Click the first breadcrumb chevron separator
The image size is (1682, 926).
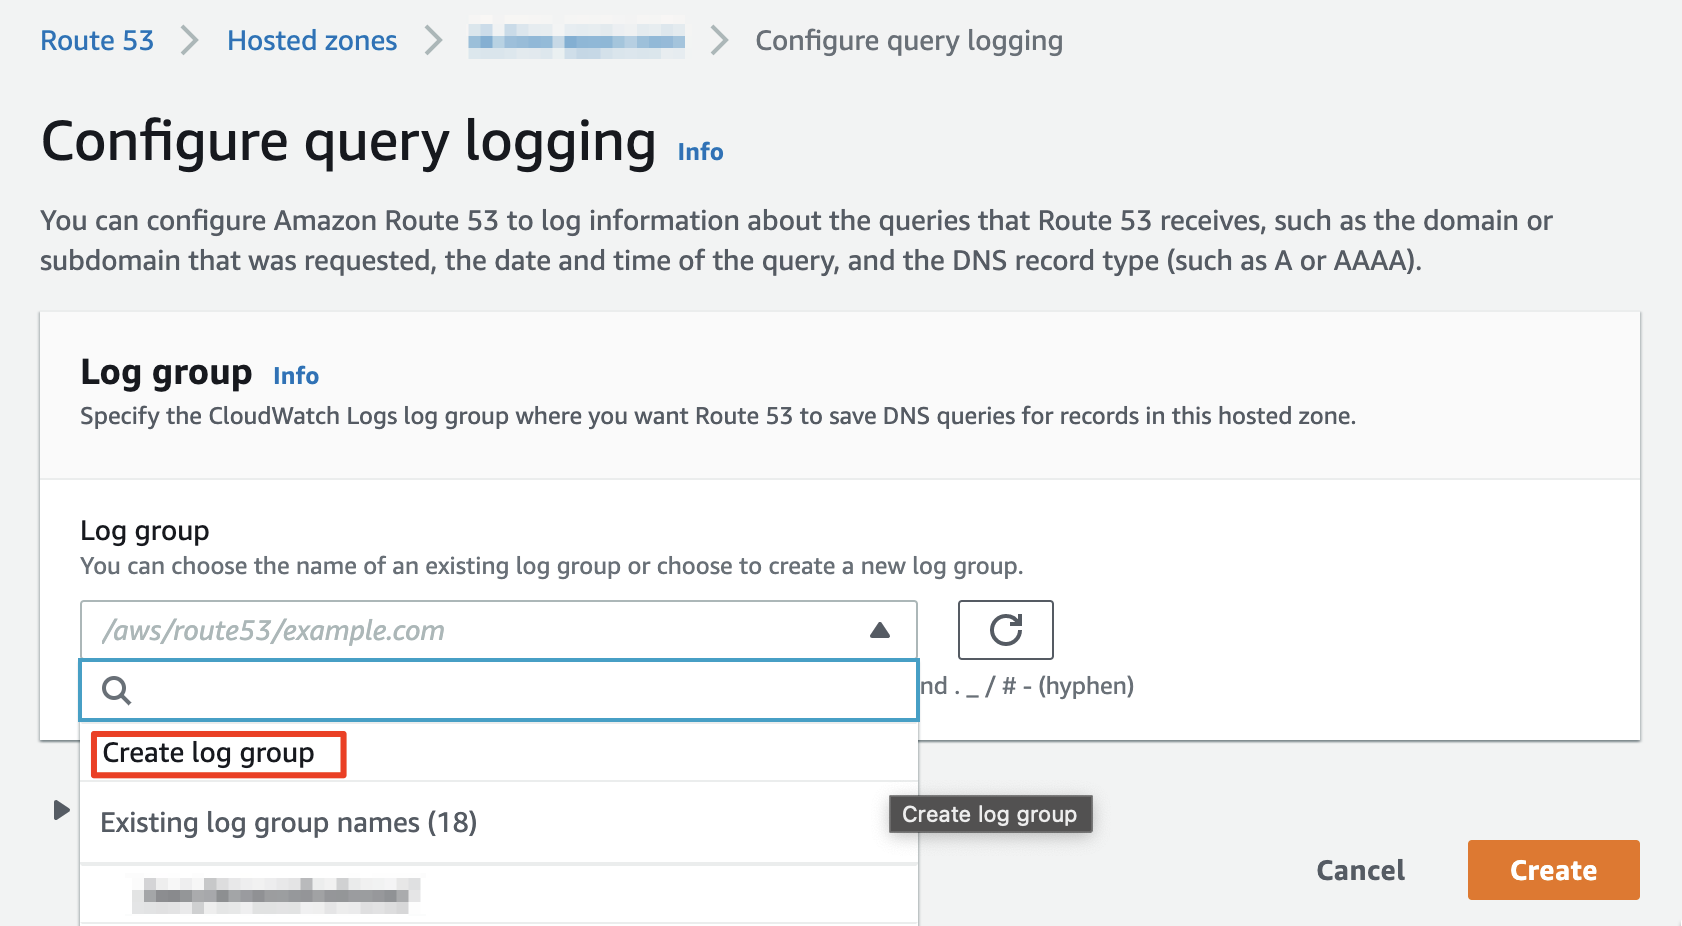190,41
